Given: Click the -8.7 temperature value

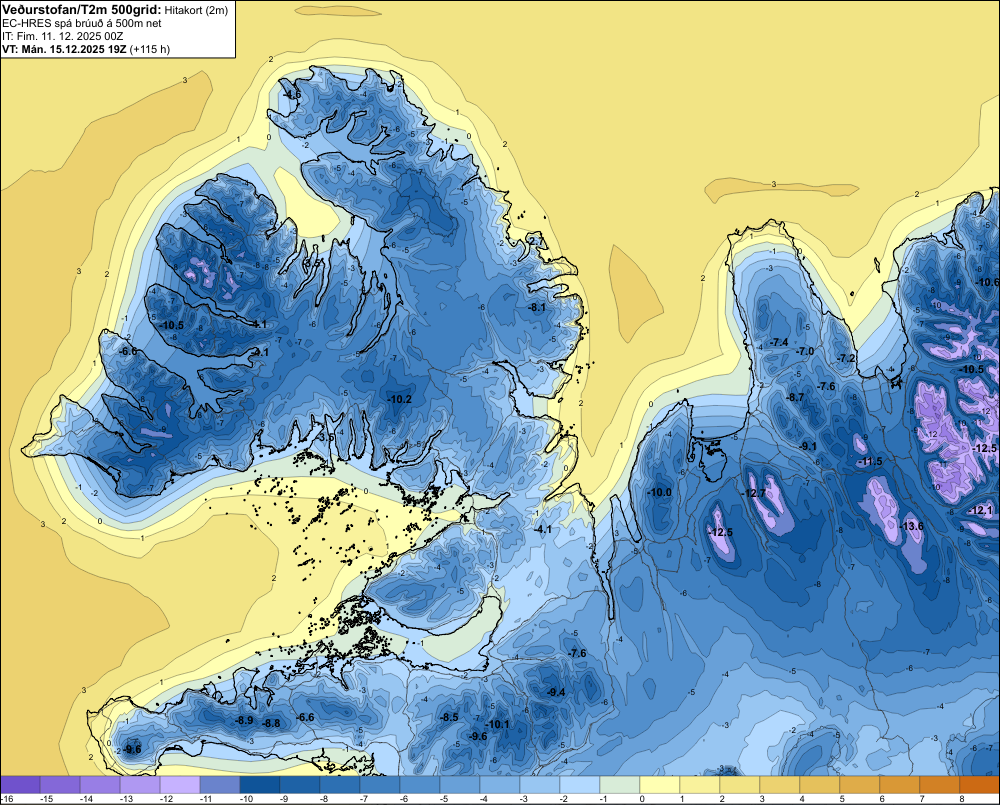Looking at the screenshot, I should pos(795,397).
